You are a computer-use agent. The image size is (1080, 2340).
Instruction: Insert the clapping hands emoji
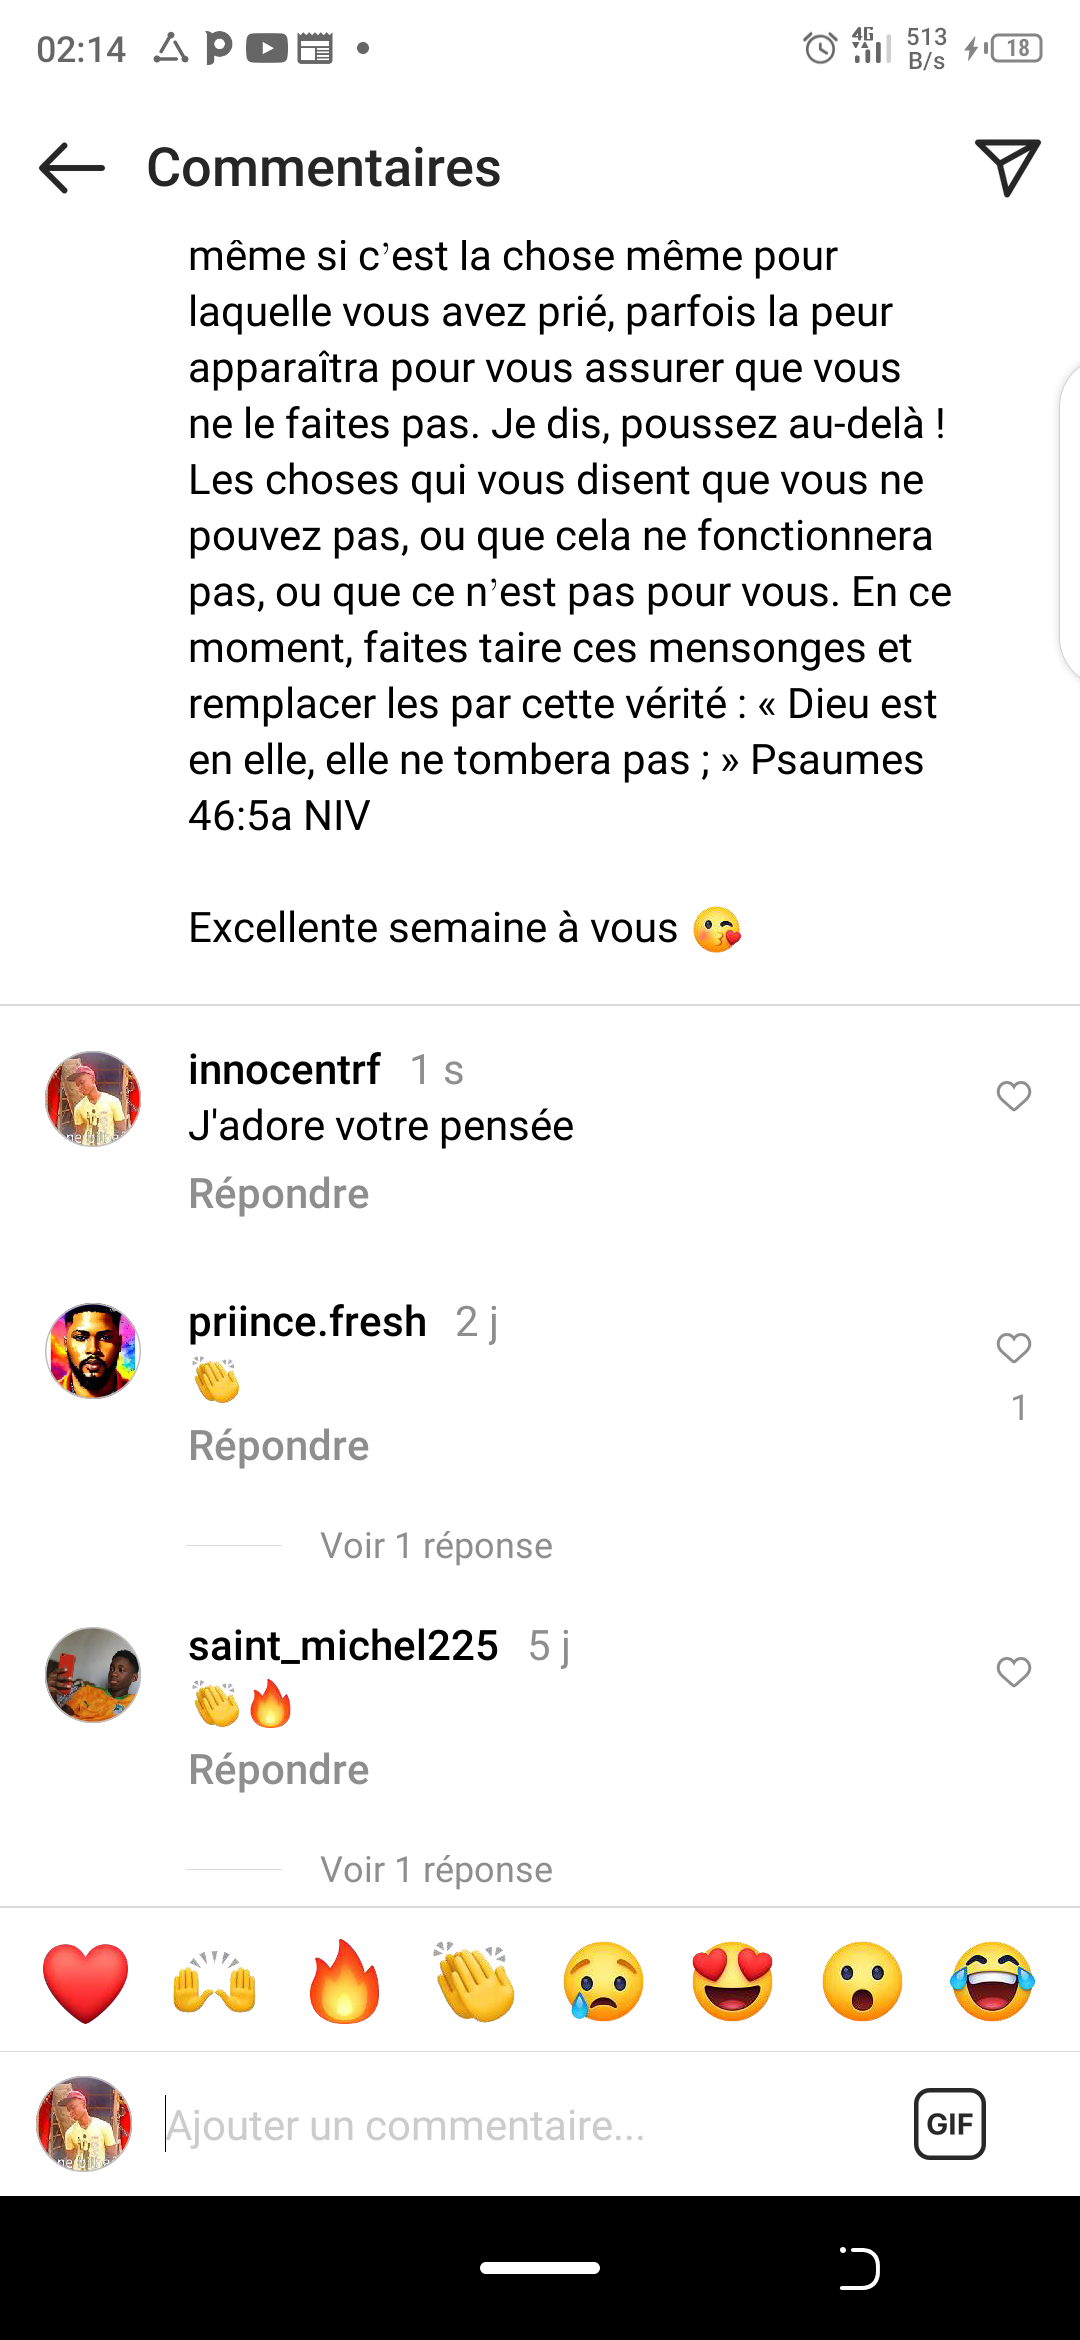point(474,1982)
